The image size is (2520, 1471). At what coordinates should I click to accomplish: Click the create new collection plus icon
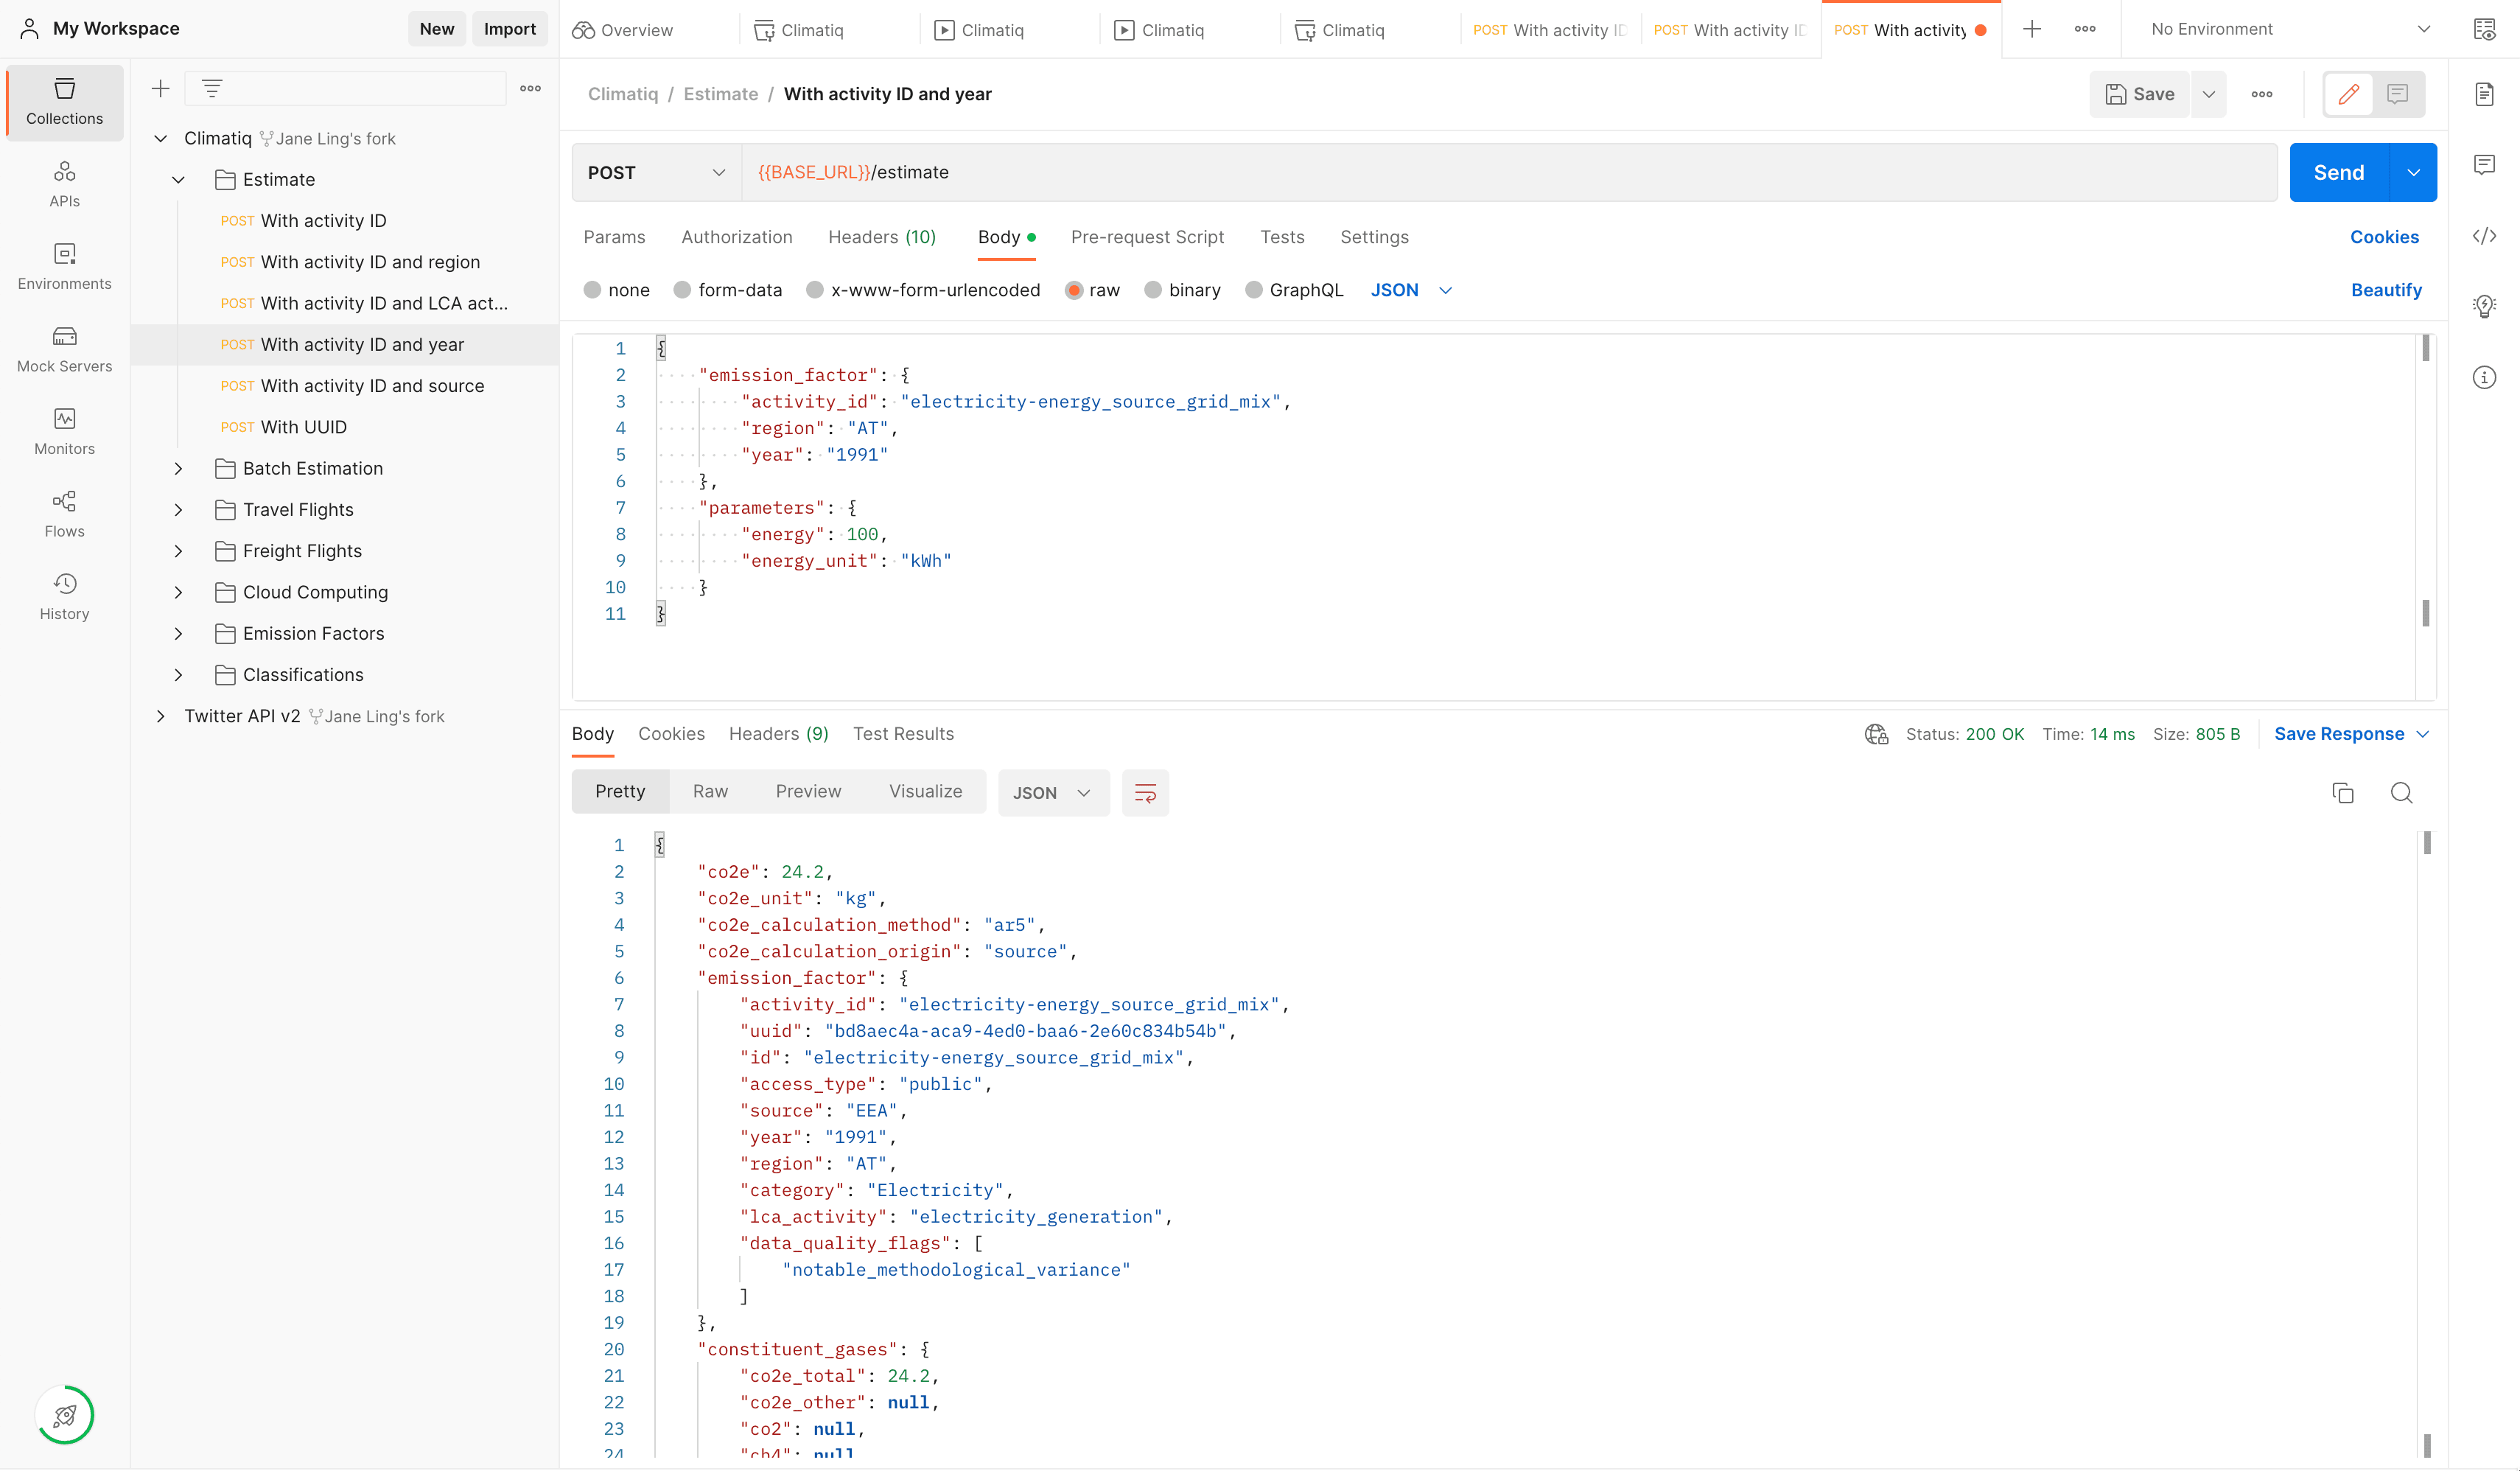pos(160,89)
